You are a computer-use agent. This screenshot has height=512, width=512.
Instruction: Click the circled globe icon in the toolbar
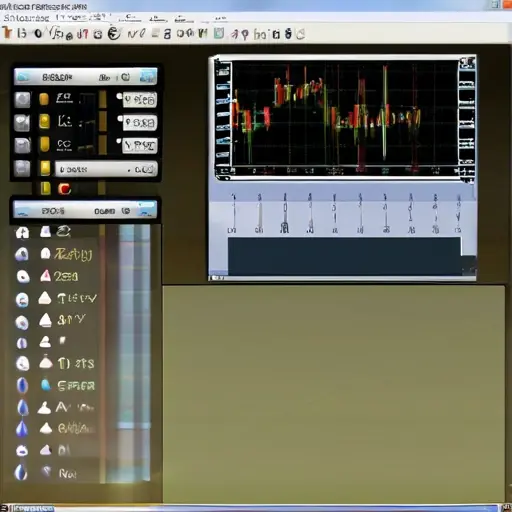(x=114, y=33)
